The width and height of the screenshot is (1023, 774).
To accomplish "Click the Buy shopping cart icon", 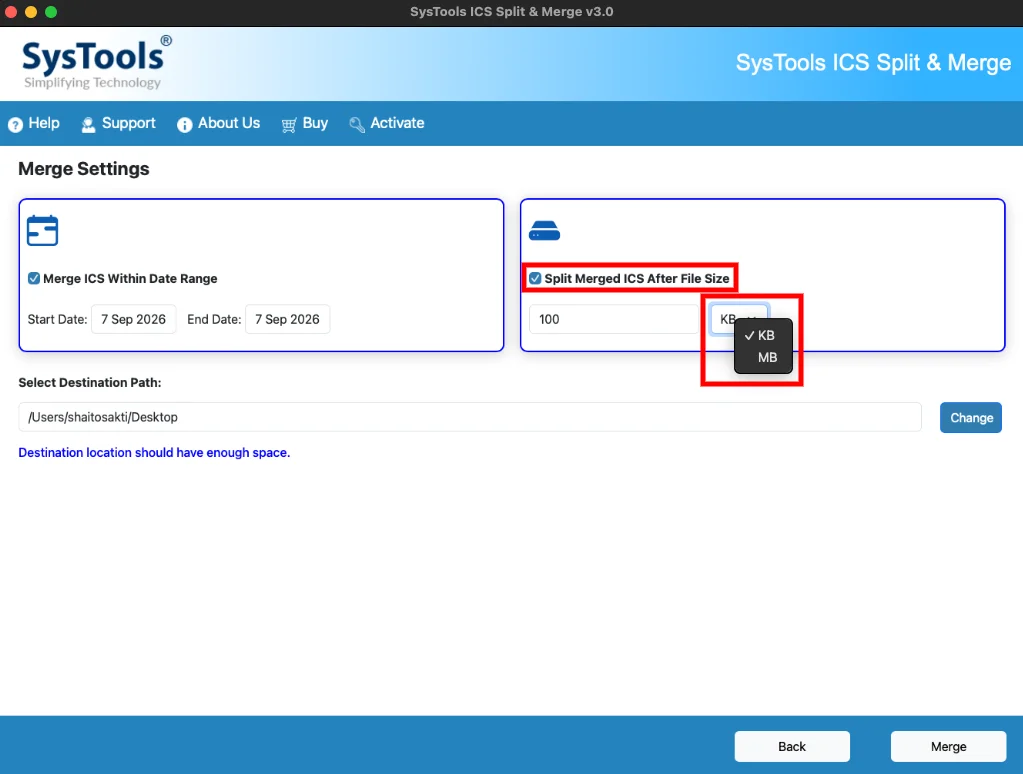I will coord(289,125).
